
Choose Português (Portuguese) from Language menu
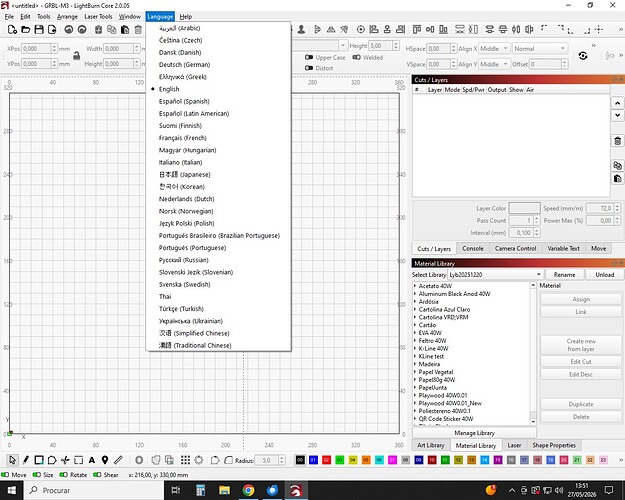(218, 248)
